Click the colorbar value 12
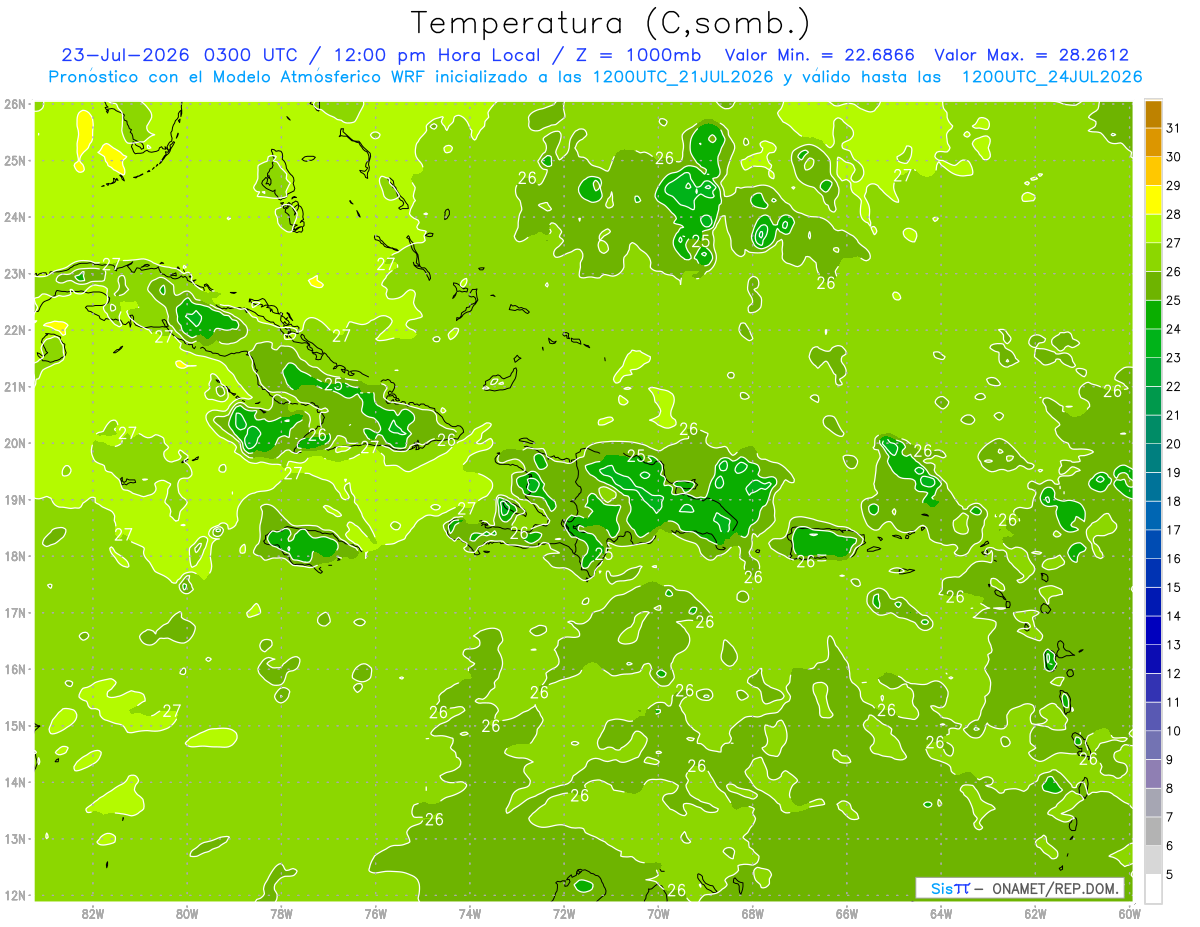The width and height of the screenshot is (1200, 927). click(1174, 674)
